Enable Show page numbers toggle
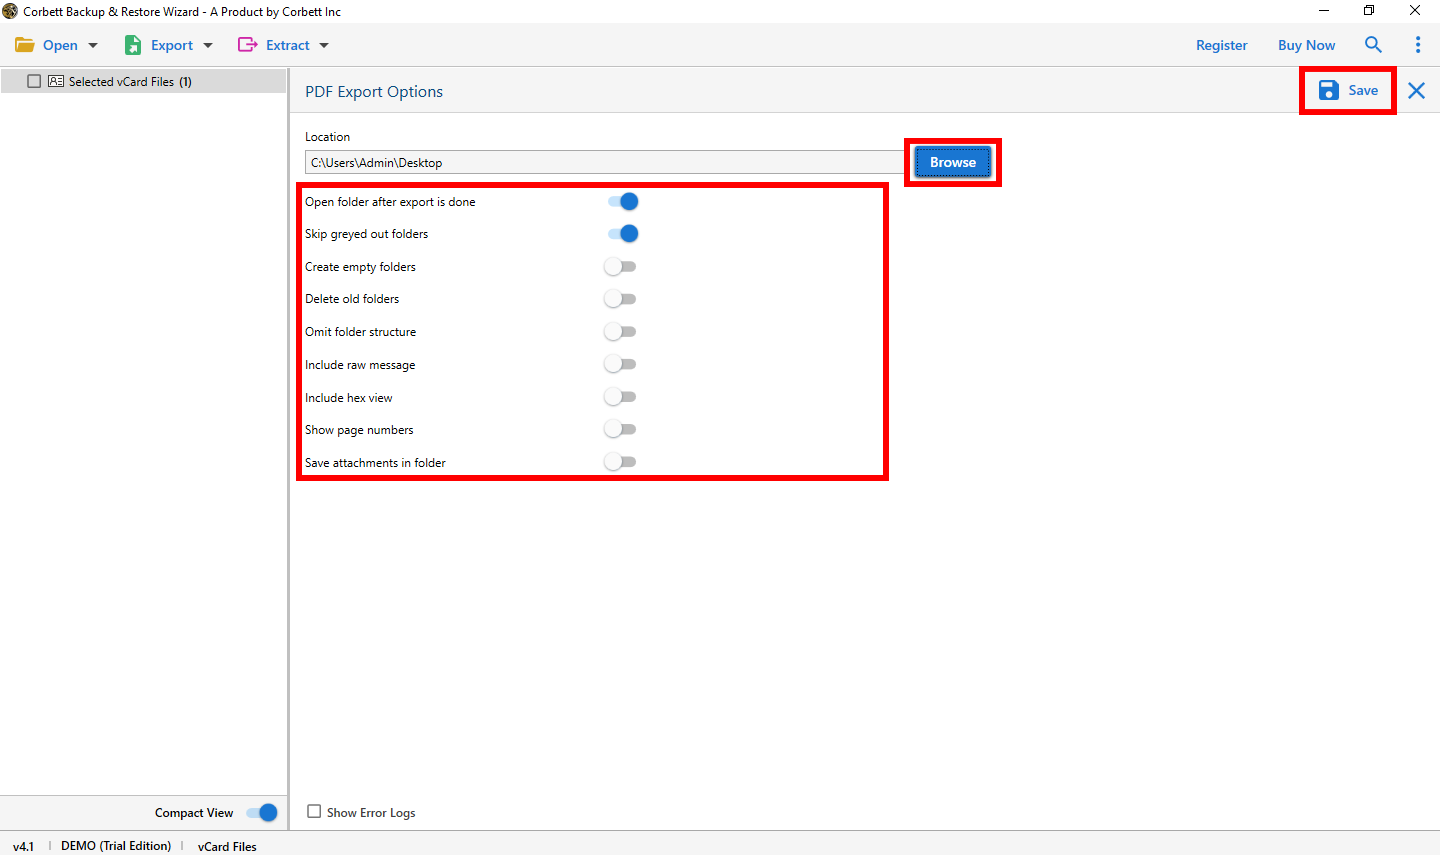1440x855 pixels. coord(620,429)
